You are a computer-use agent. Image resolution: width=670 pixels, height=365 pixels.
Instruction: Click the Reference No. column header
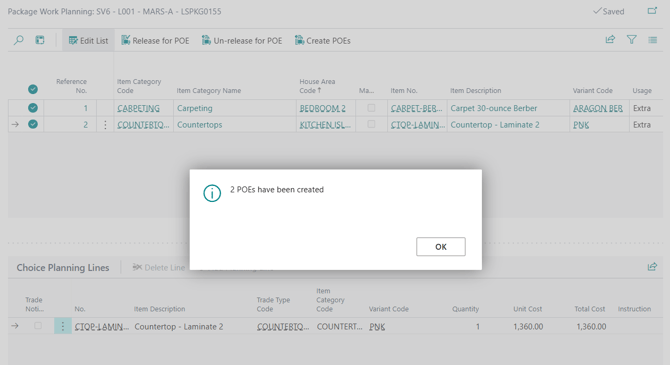71,86
